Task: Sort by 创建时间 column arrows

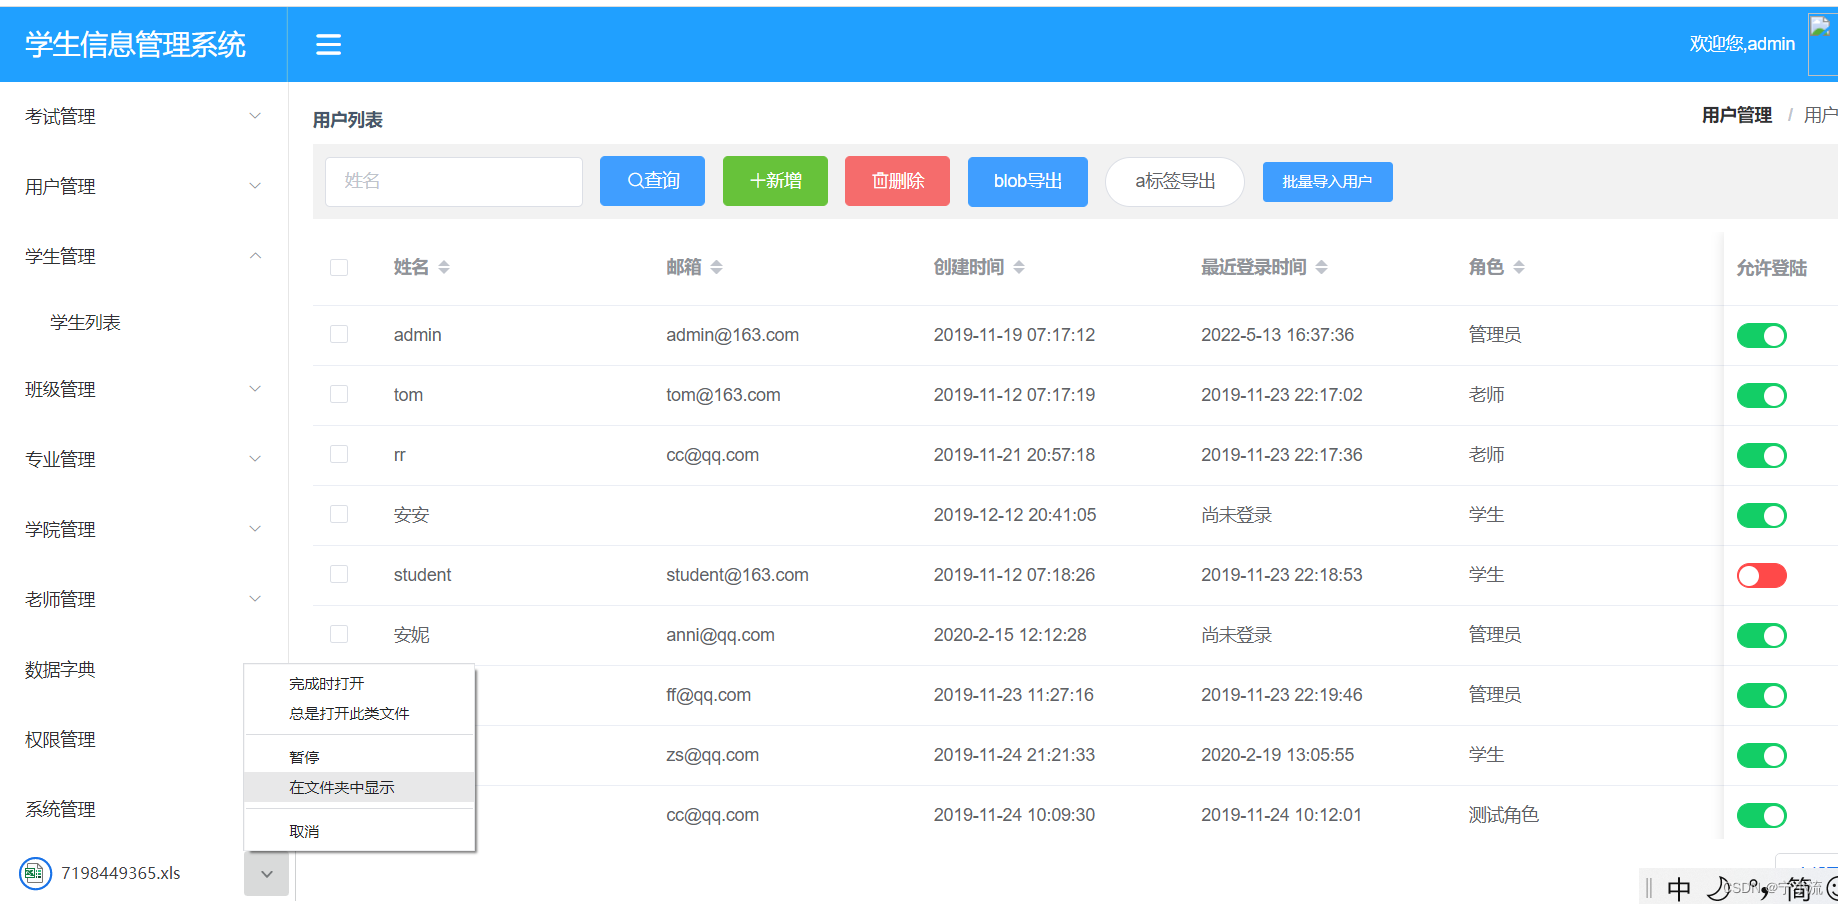Action: (1019, 267)
